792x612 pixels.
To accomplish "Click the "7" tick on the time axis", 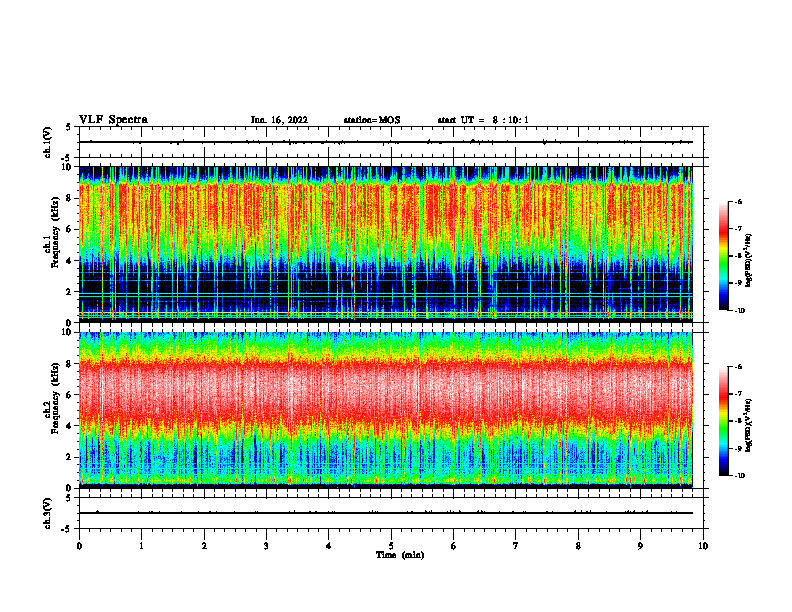I will click(x=516, y=546).
